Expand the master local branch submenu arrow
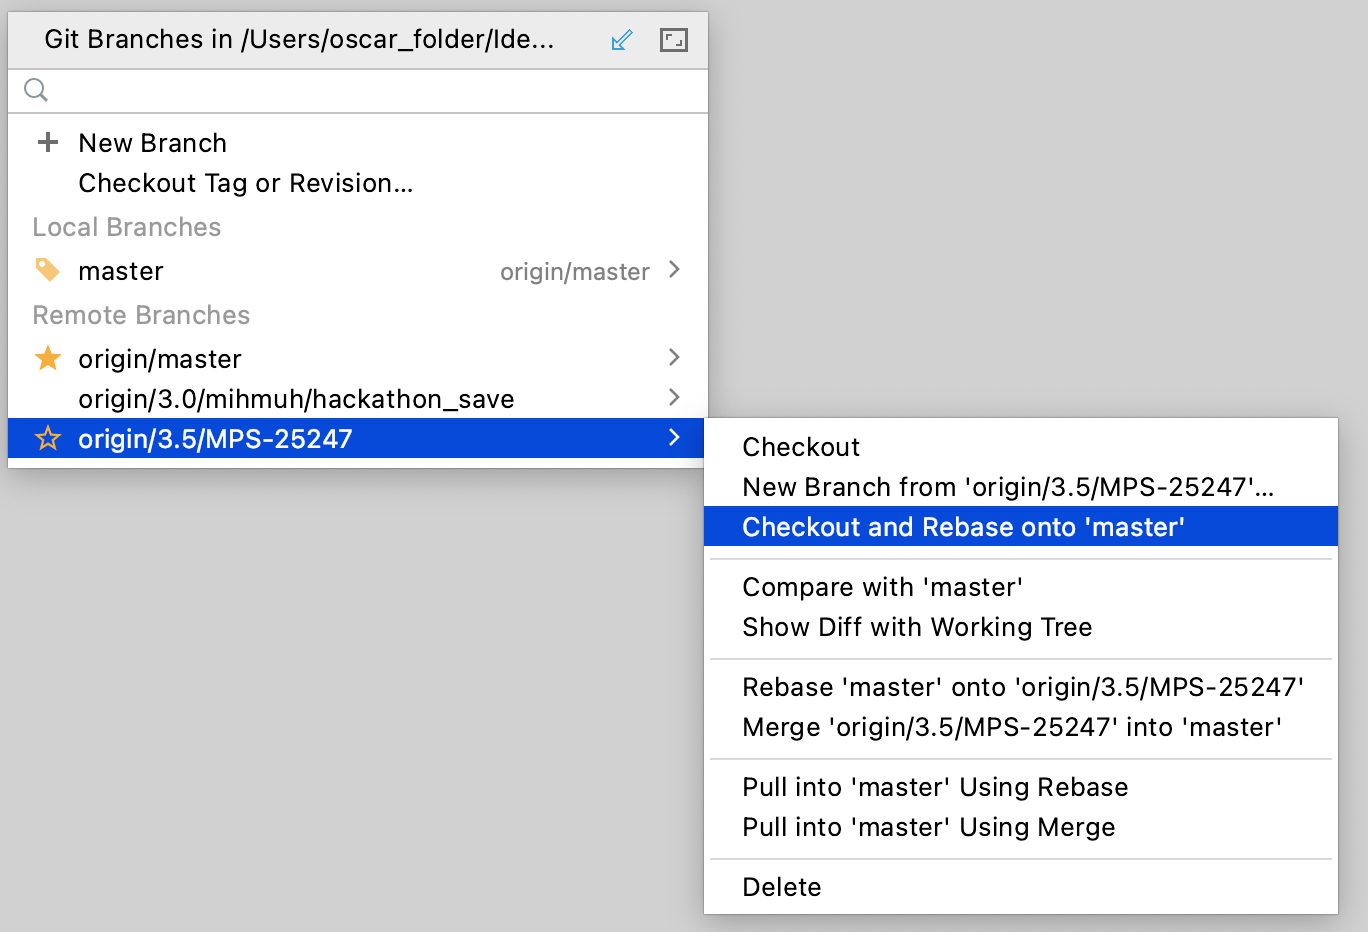 (674, 270)
